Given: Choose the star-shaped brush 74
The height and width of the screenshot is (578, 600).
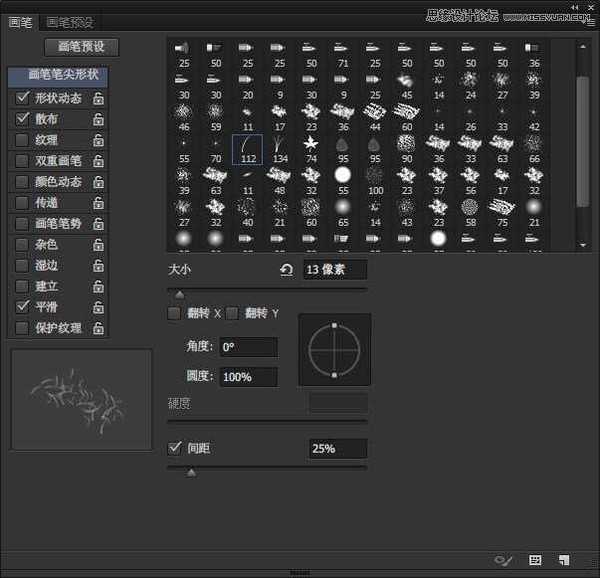Looking at the screenshot, I should (311, 148).
